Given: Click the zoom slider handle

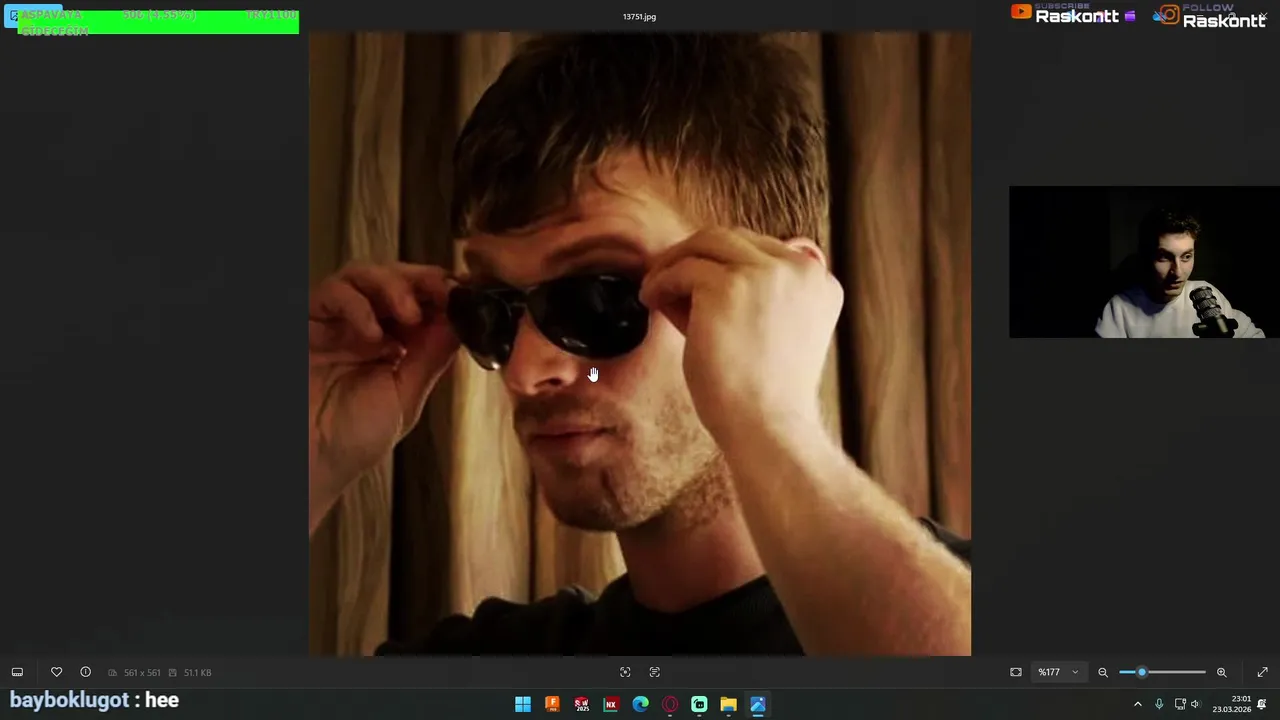Looking at the screenshot, I should (x=1142, y=672).
